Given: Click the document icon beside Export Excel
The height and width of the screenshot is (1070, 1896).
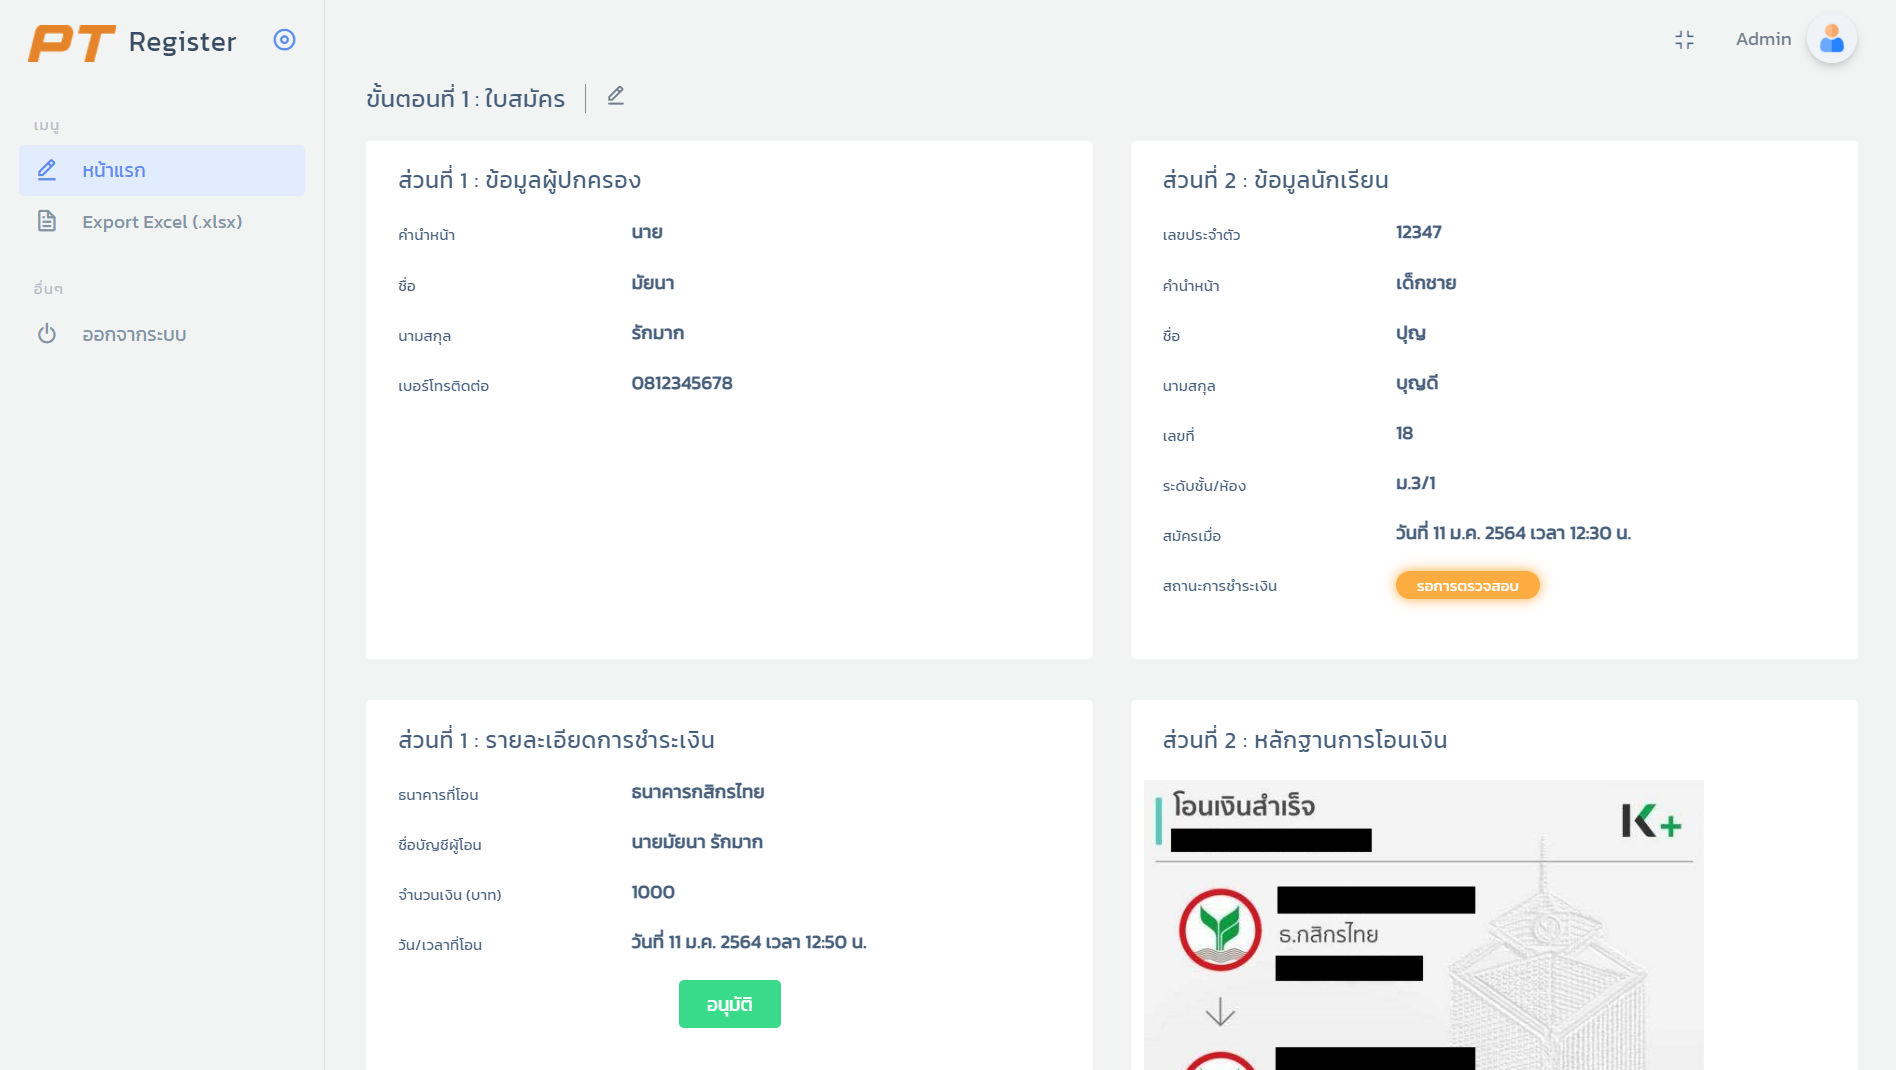Looking at the screenshot, I should [47, 221].
